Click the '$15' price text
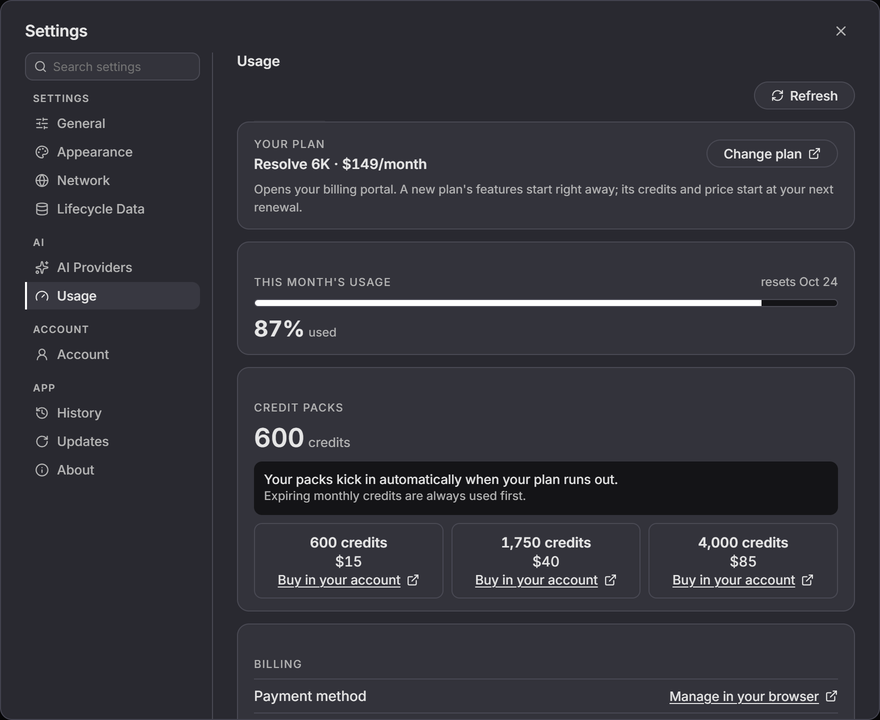Viewport: 880px width, 720px height. pos(348,562)
